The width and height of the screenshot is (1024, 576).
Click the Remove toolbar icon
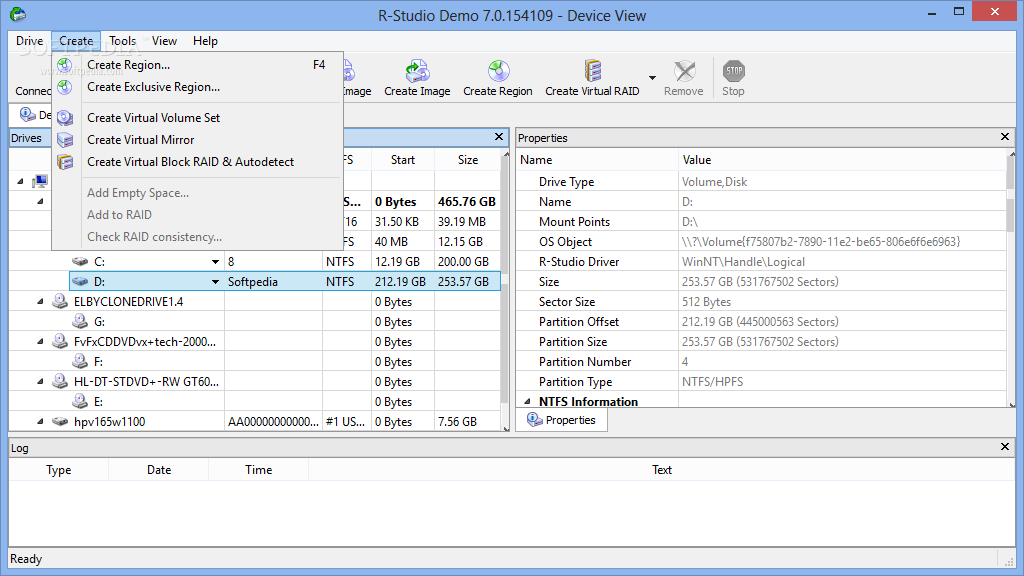point(684,71)
